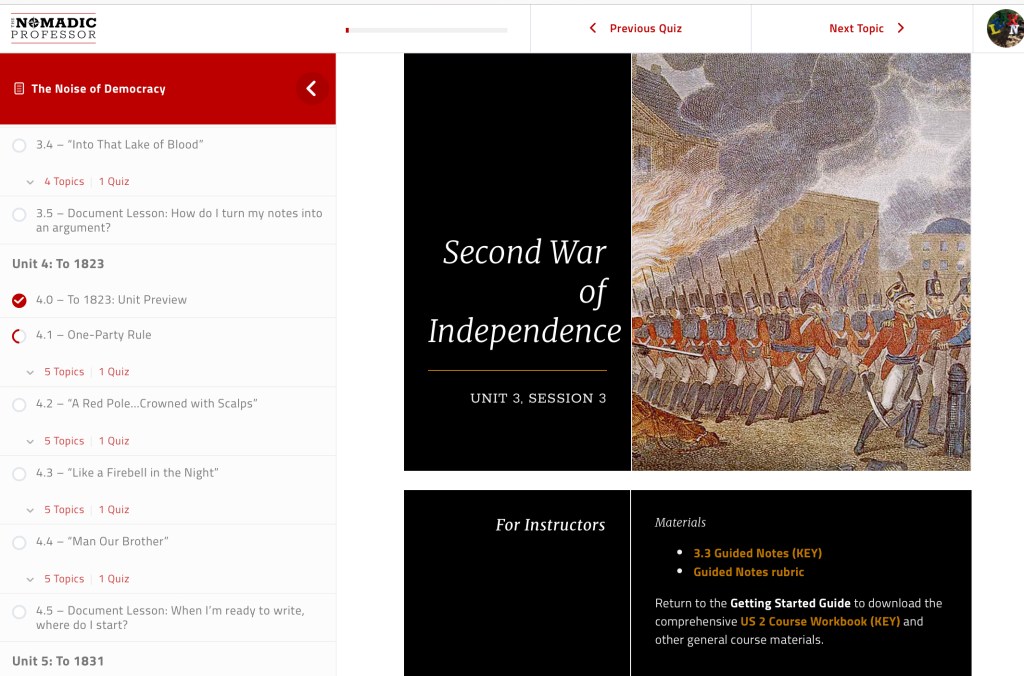Click the course progress bar

click(426, 30)
